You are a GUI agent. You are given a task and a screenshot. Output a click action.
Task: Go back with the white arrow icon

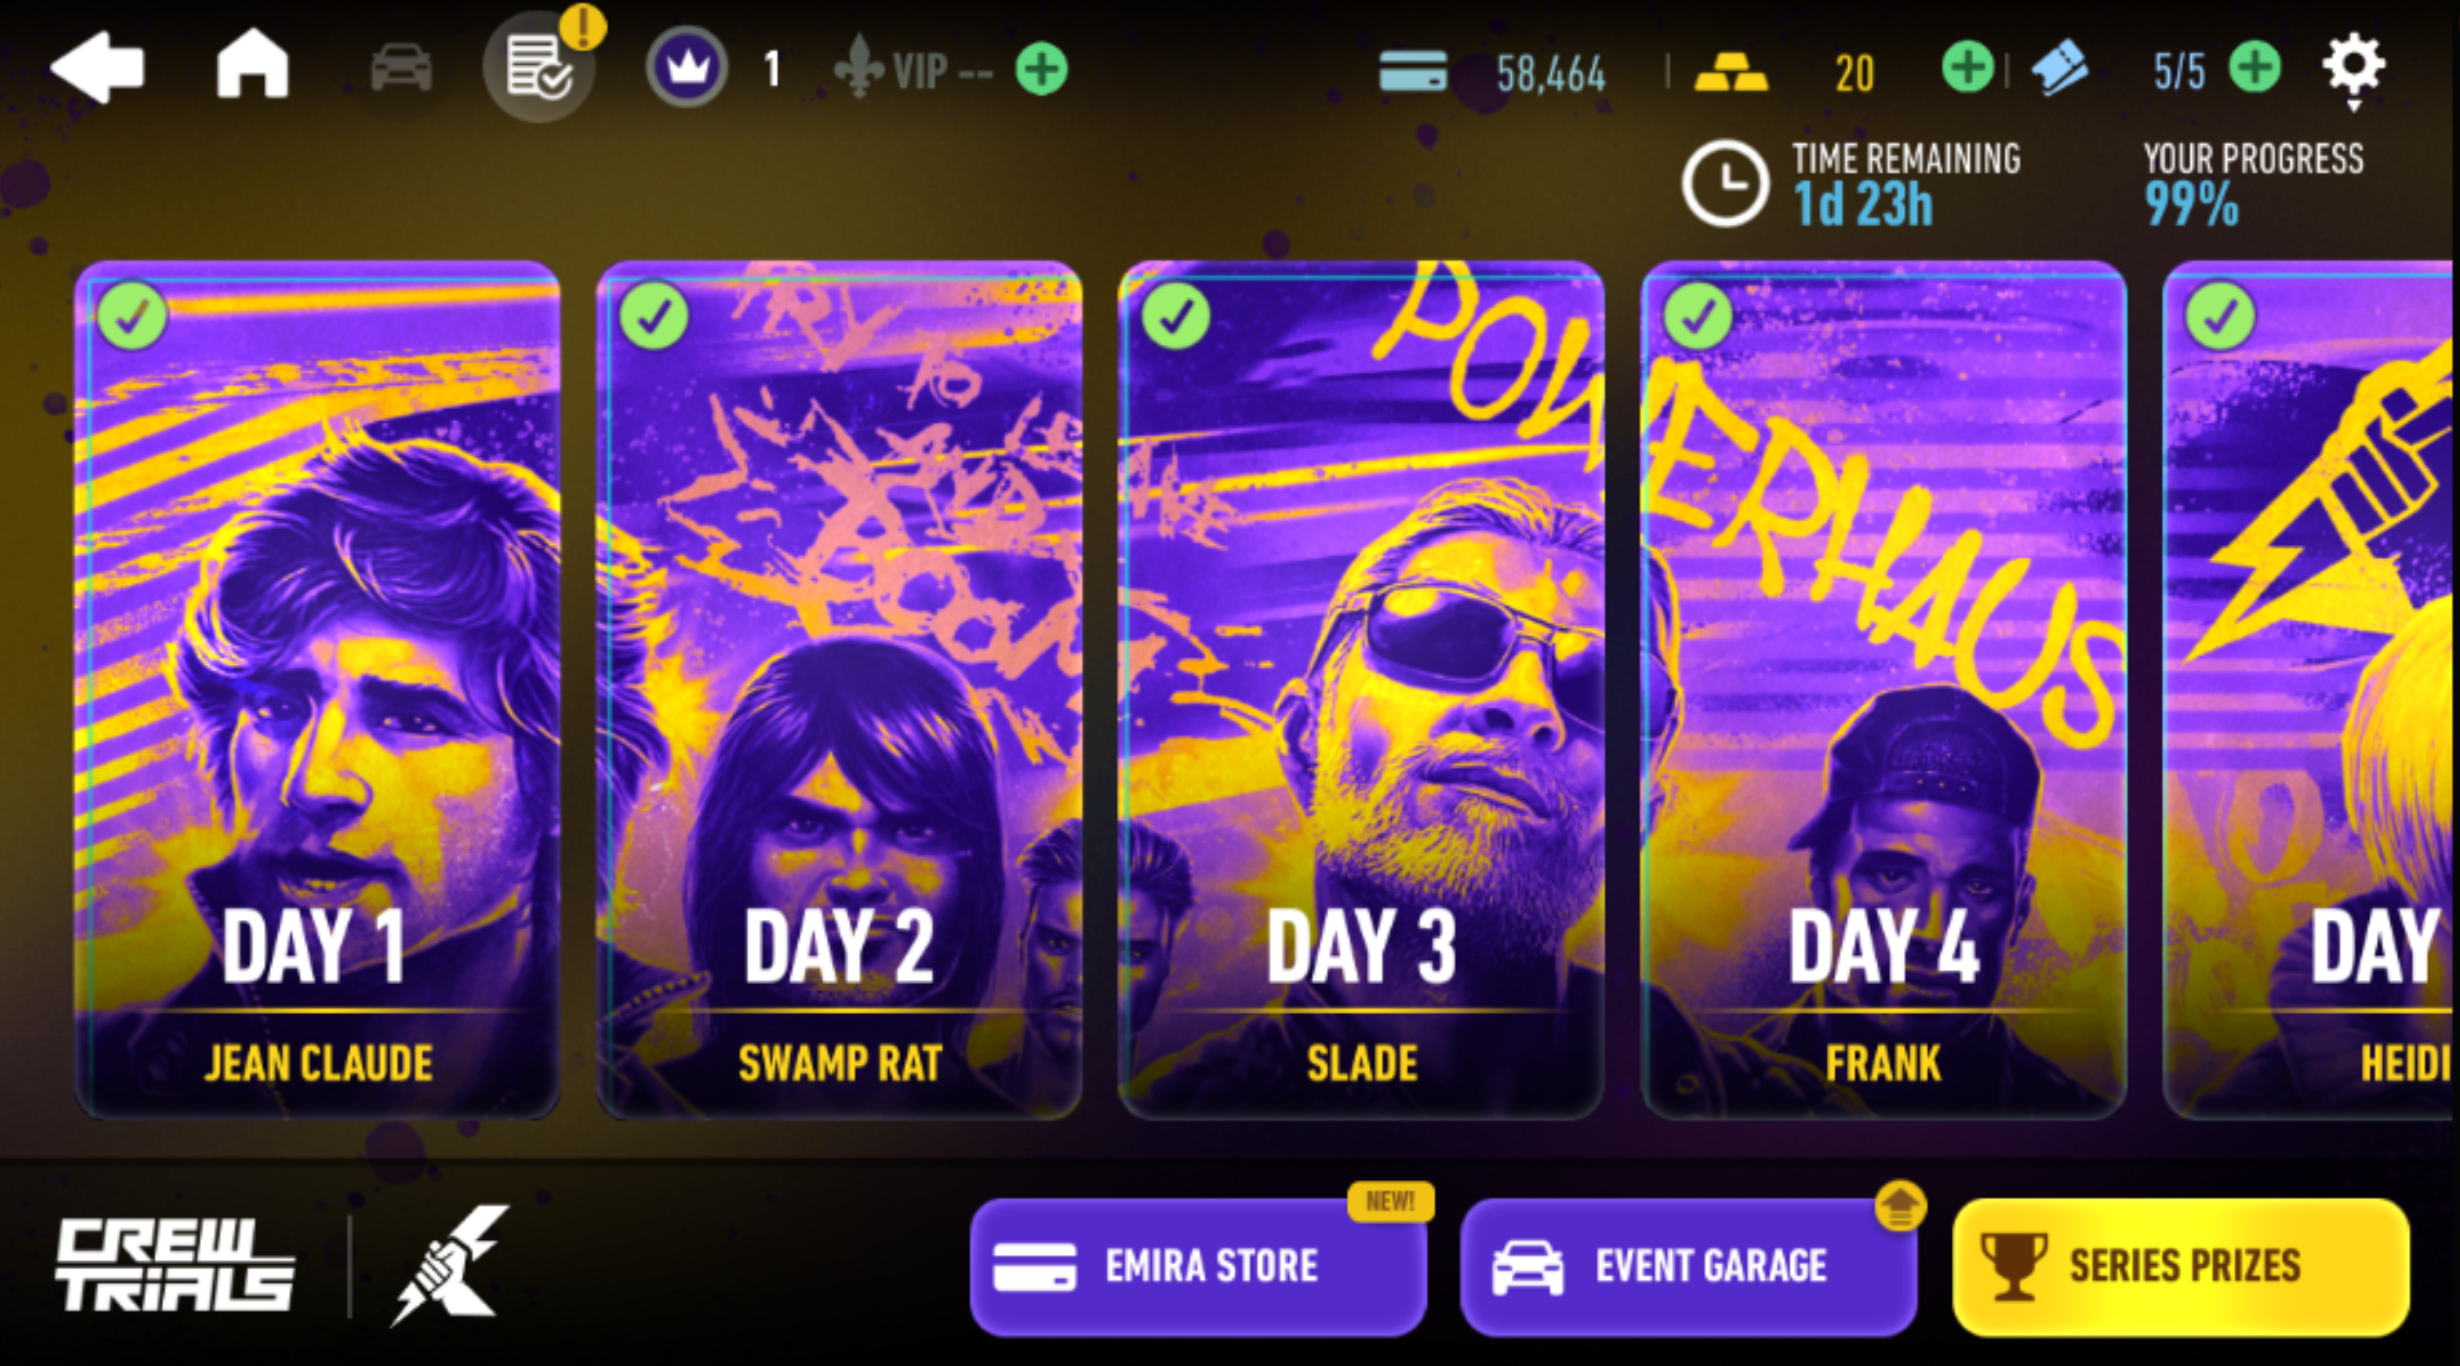[97, 67]
